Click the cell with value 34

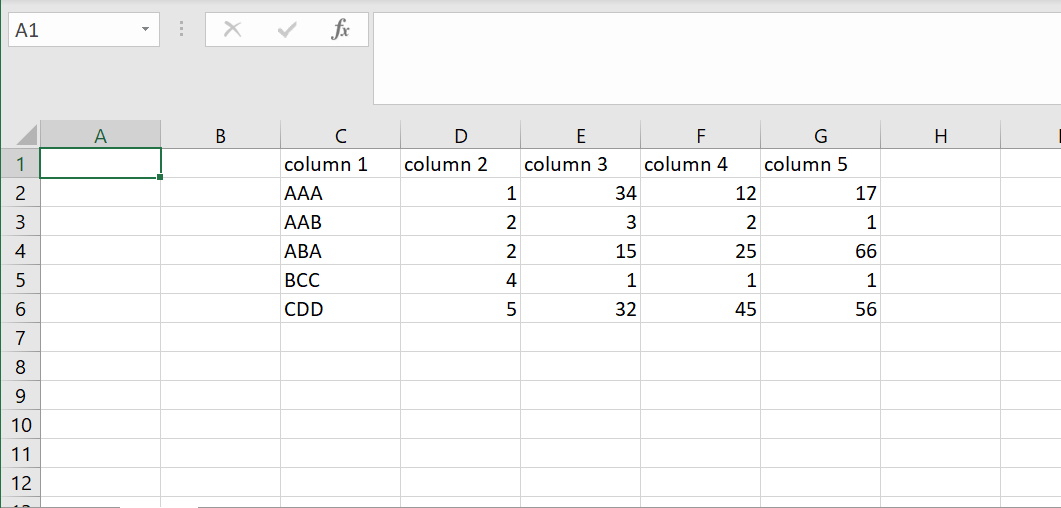[580, 193]
